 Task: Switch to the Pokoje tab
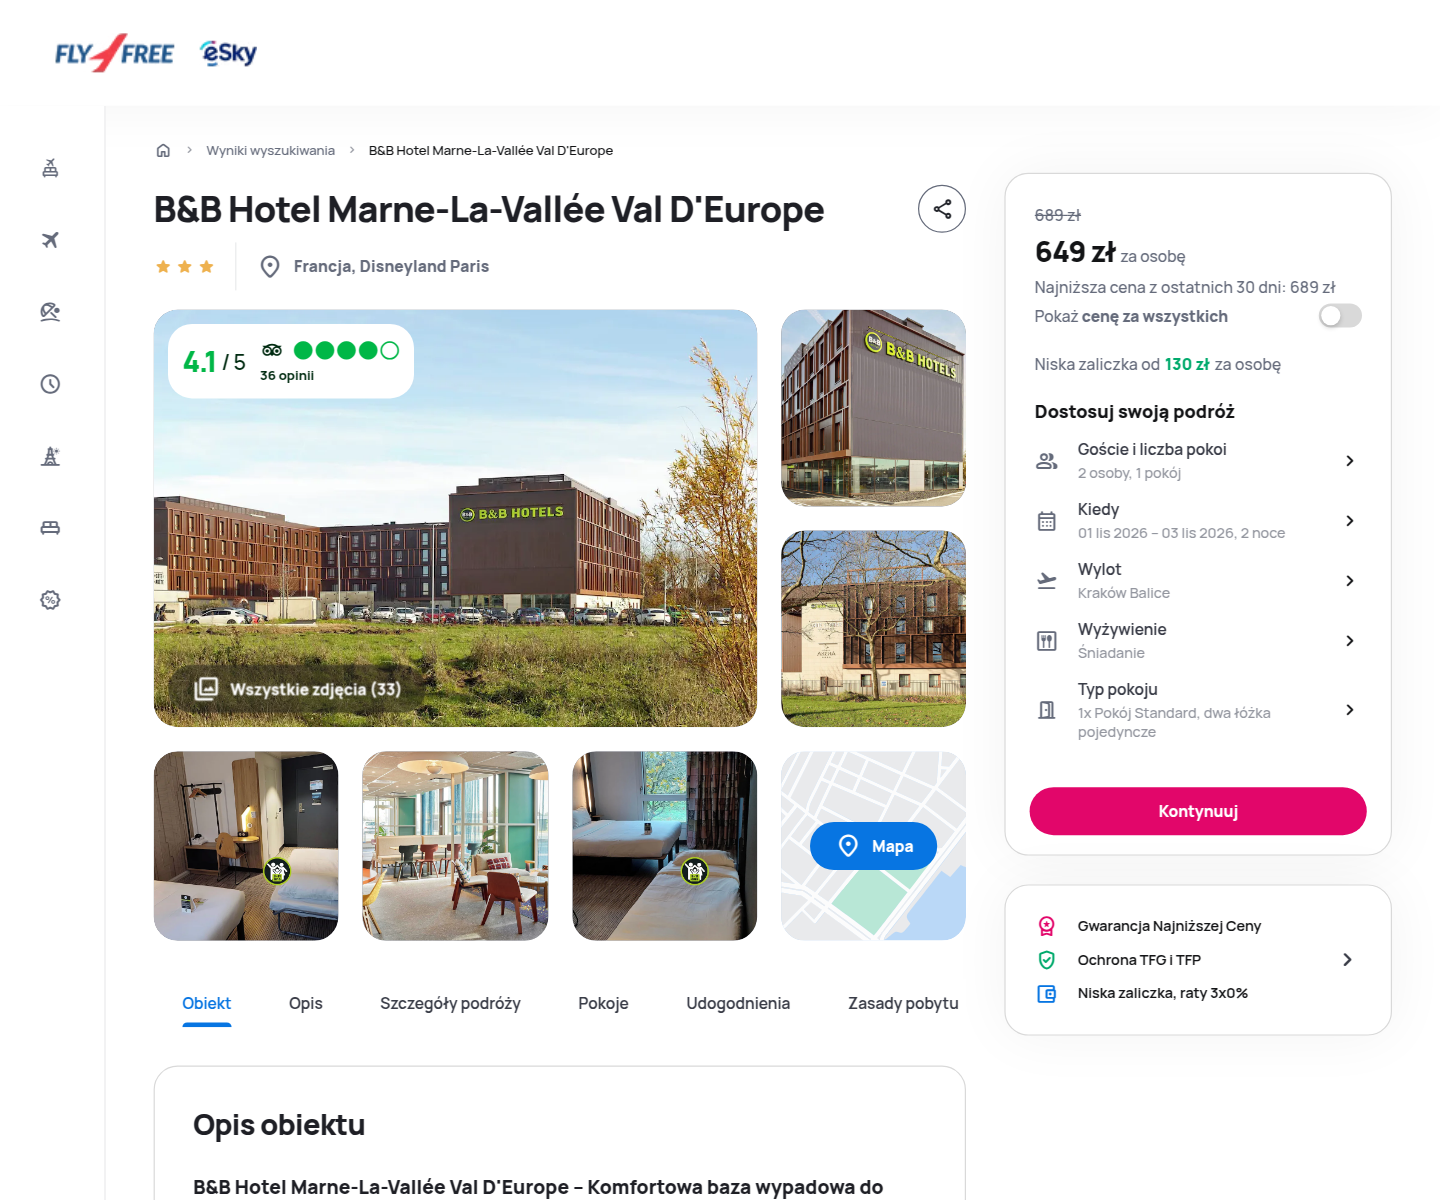[x=603, y=1004]
